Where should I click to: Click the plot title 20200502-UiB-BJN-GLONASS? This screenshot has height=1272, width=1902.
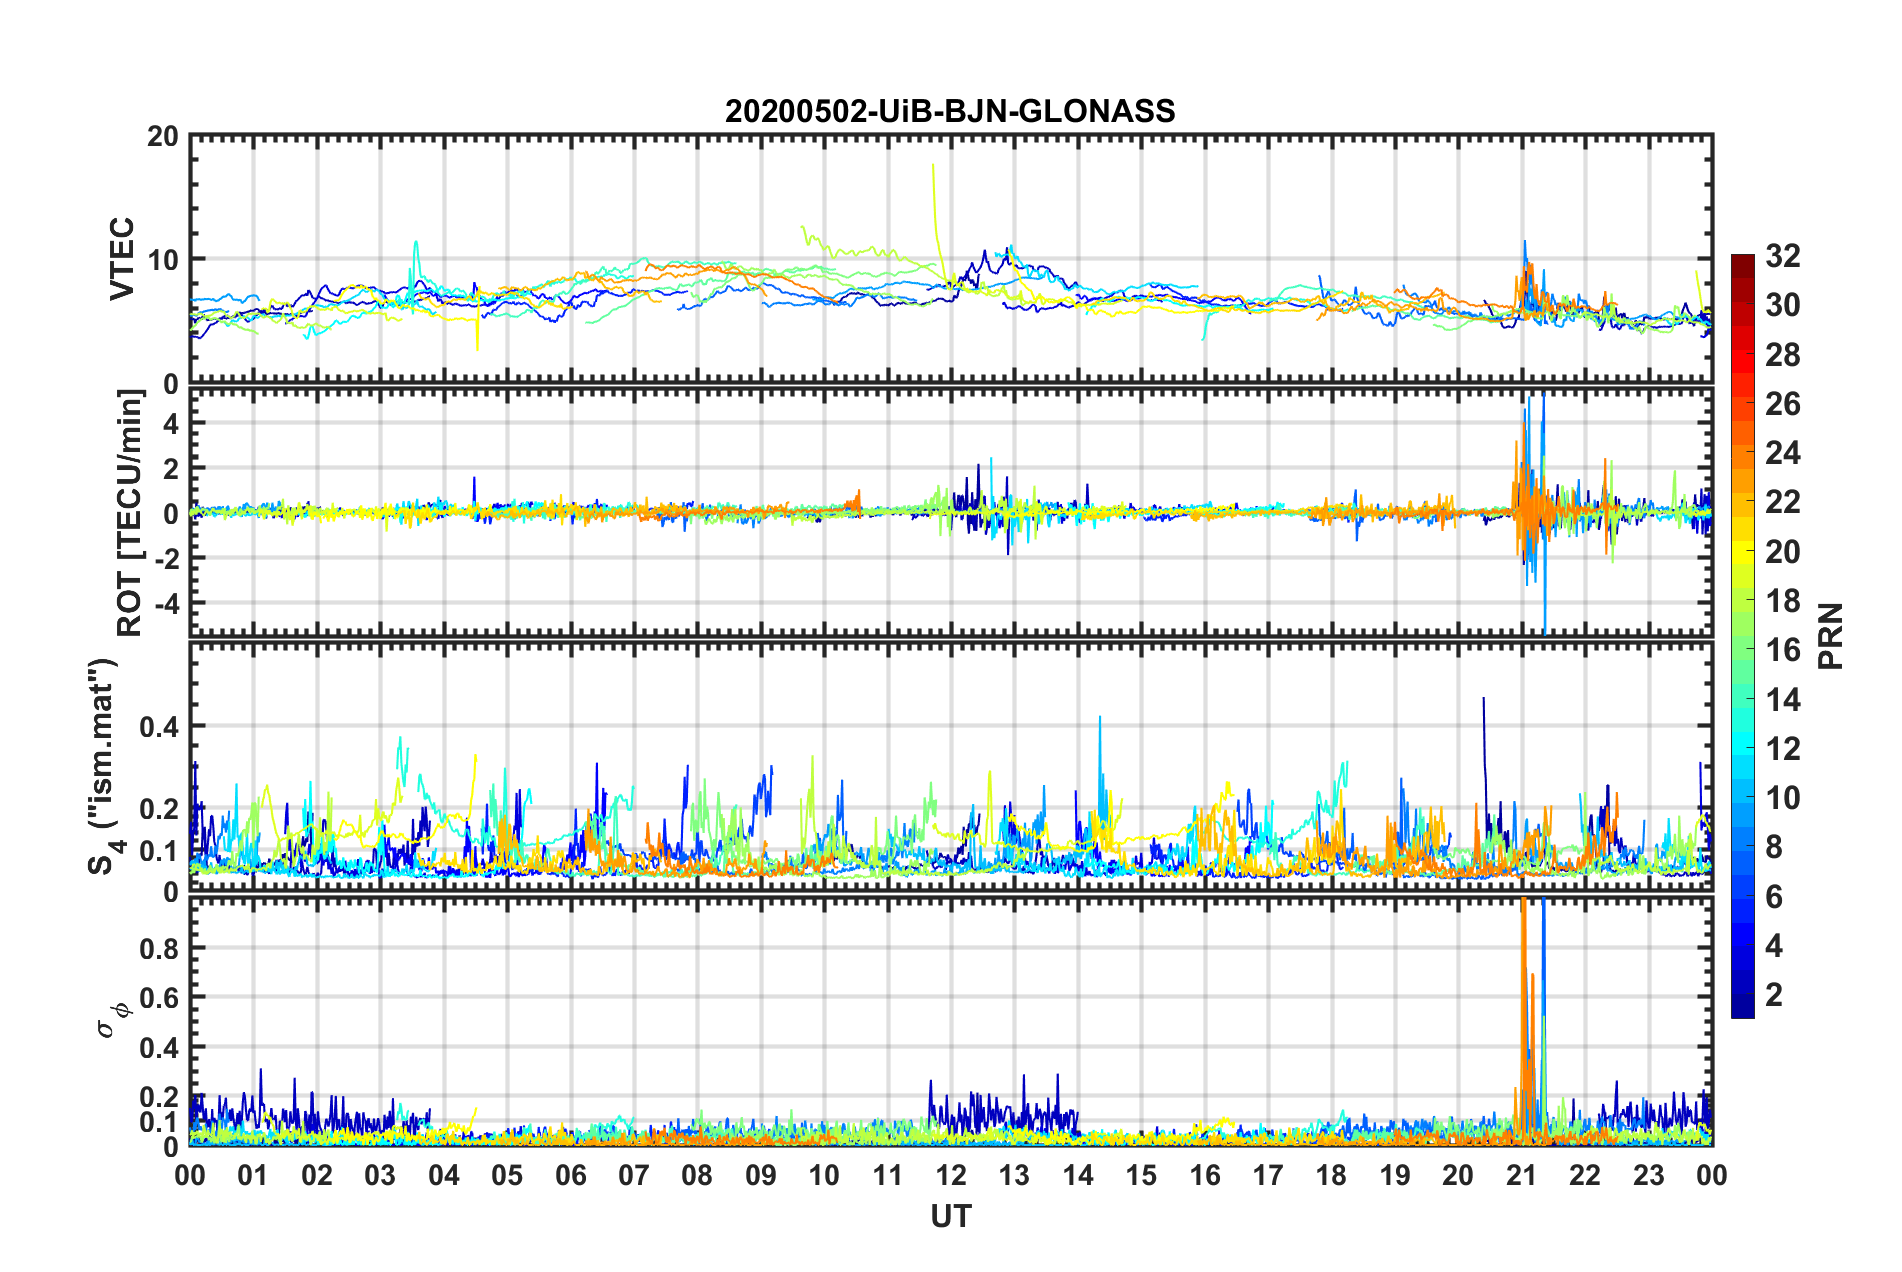coord(950,111)
